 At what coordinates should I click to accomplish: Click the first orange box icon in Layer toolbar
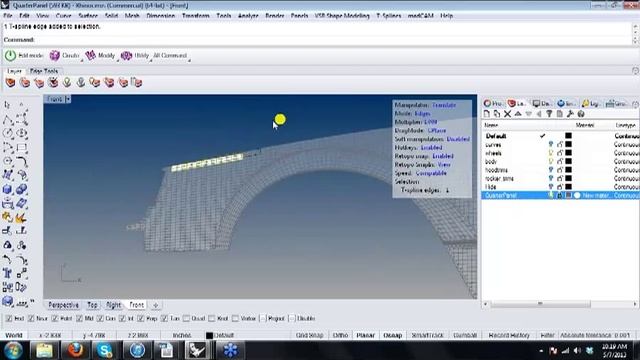click(10, 82)
